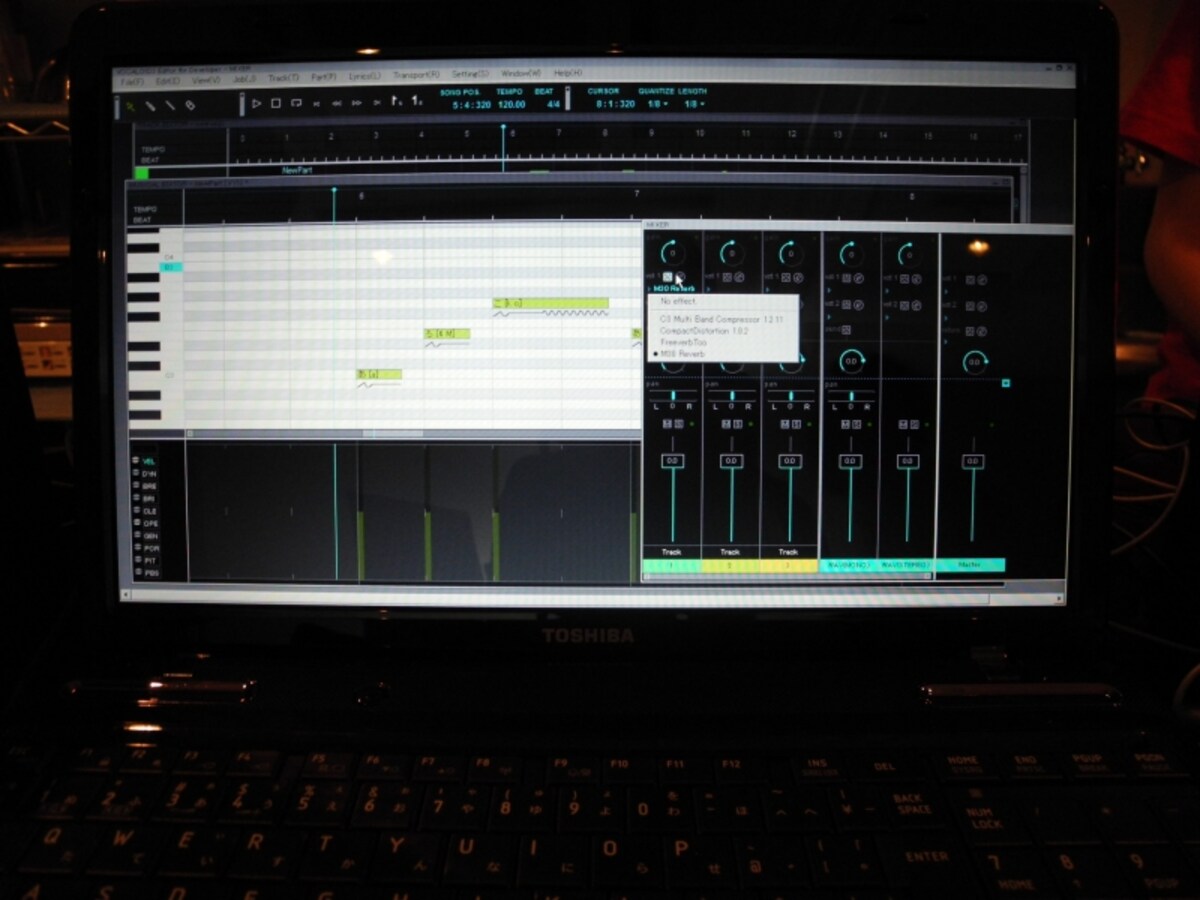Toggle mute on mixer Track 2

(726, 424)
